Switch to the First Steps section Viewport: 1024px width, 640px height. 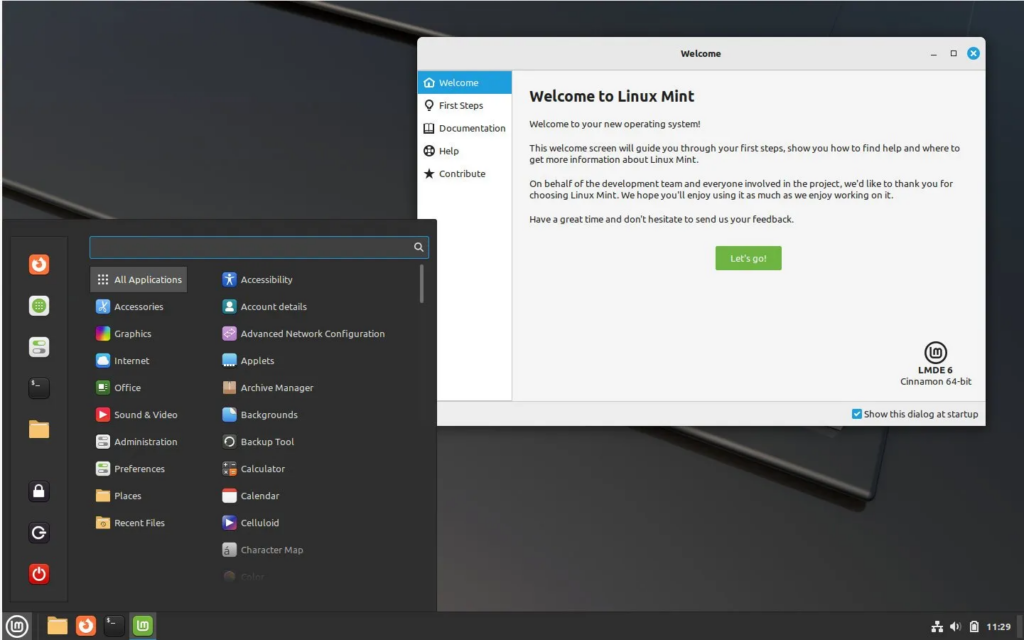coord(462,105)
